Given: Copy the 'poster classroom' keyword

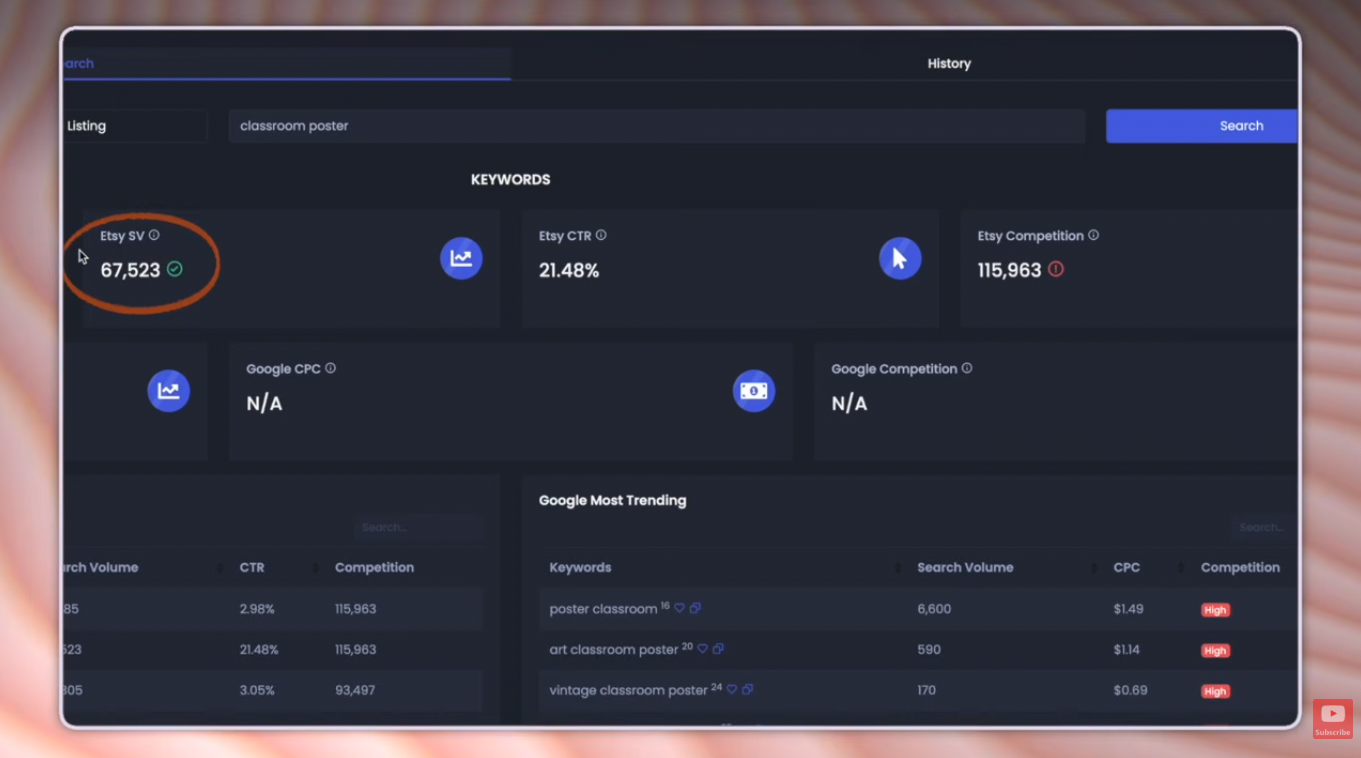Looking at the screenshot, I should tap(695, 608).
